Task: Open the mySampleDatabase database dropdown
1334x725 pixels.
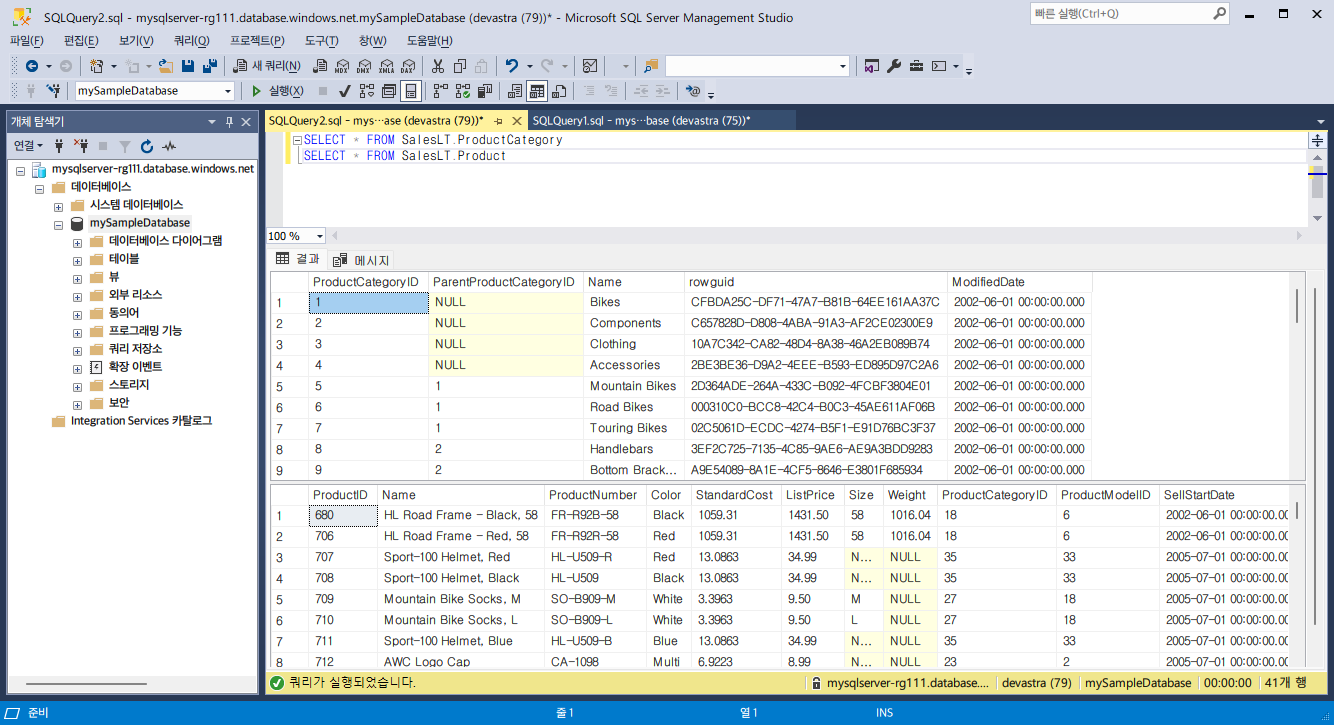Action: [x=228, y=91]
